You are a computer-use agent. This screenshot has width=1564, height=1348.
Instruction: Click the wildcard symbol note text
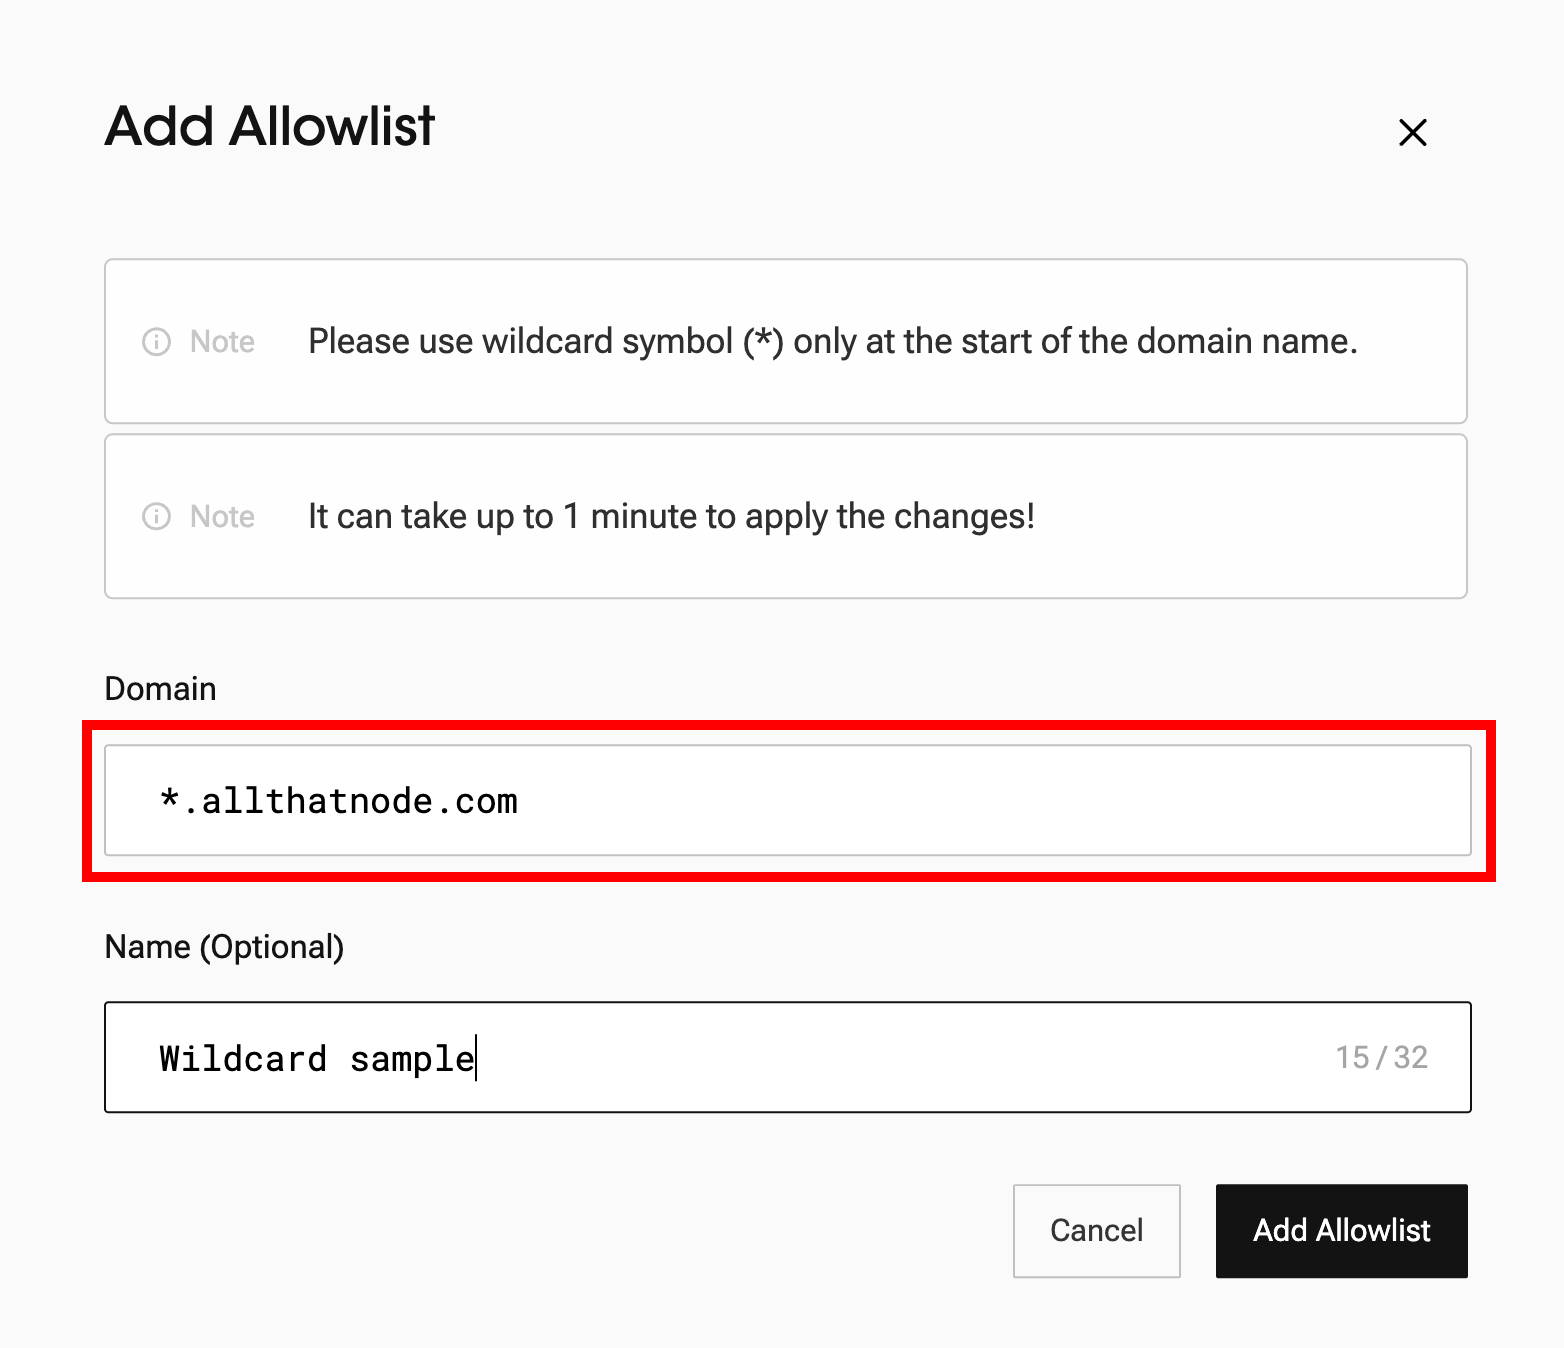[832, 342]
